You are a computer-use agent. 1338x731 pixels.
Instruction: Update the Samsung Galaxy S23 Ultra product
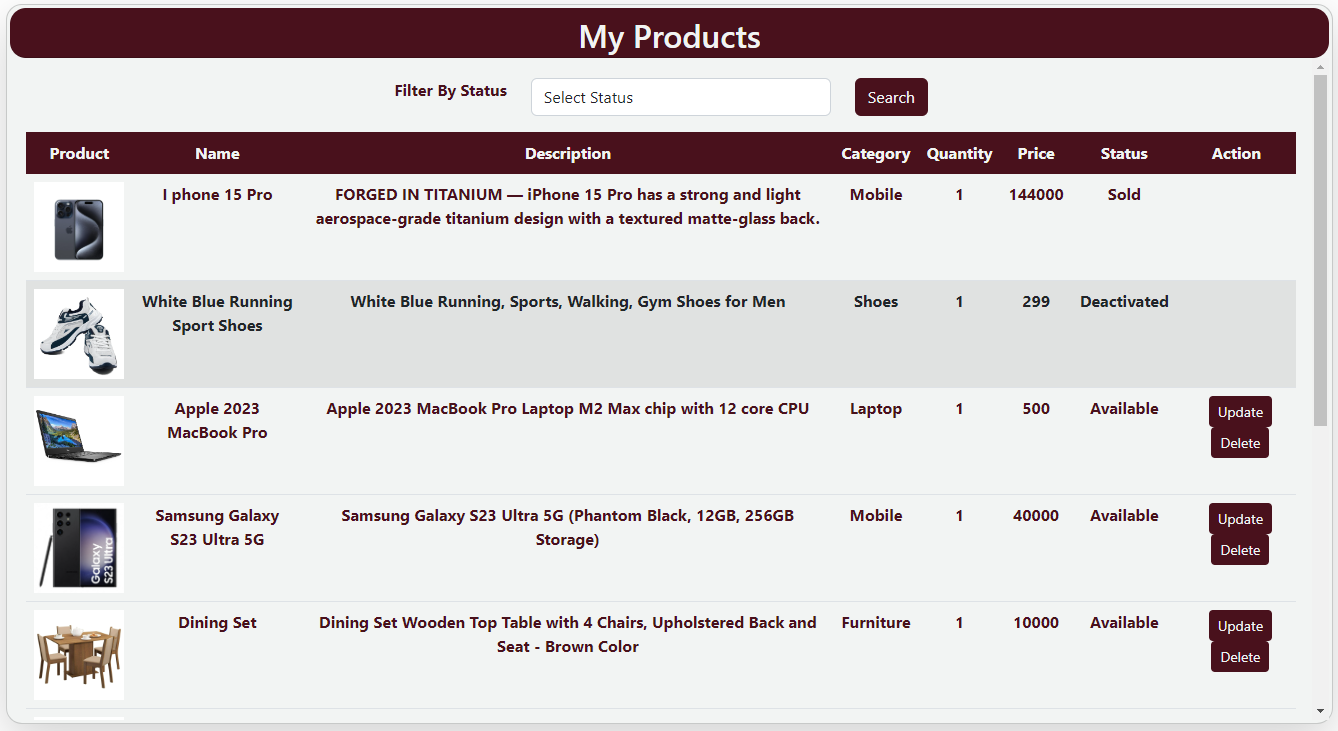1240,519
